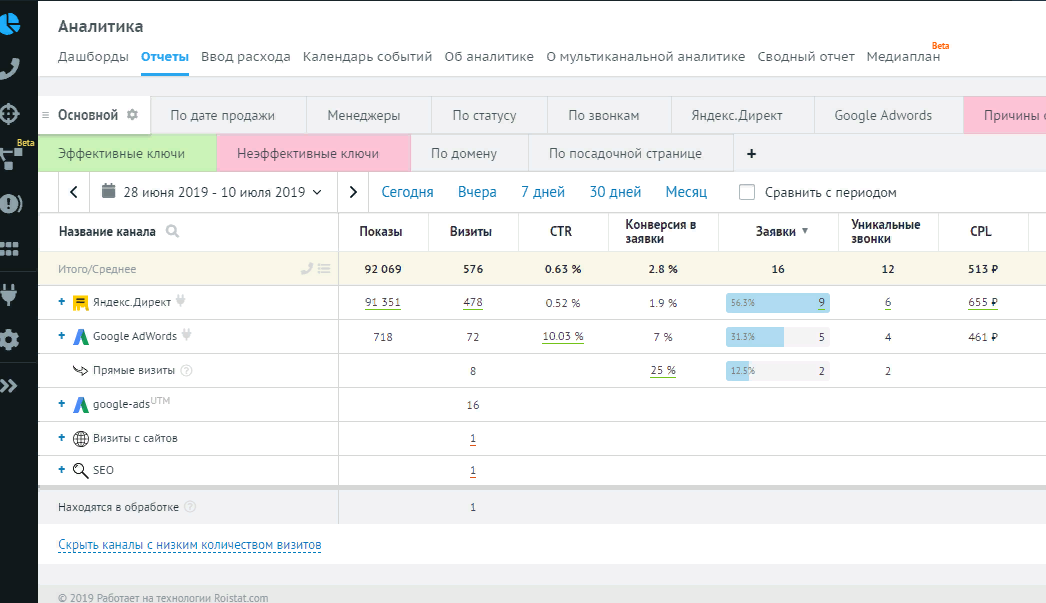This screenshot has width=1046, height=603.
Task: Switch to the Дашборды tab
Action: coord(93,57)
